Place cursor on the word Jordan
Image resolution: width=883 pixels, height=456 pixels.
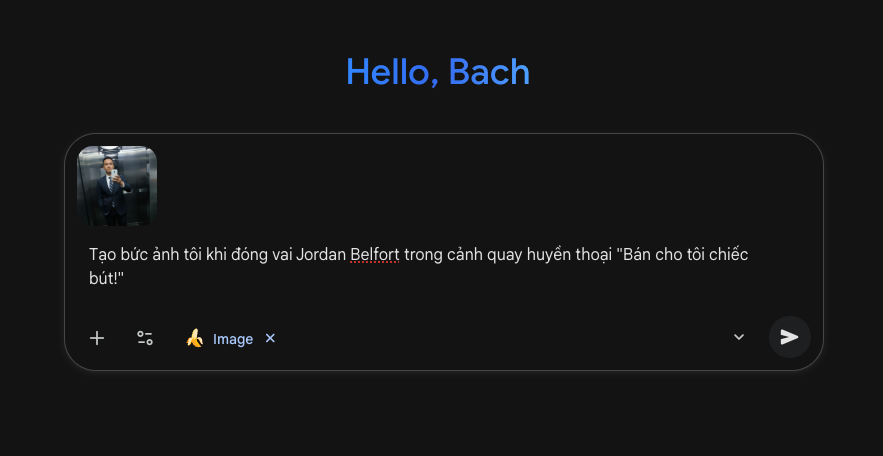click(x=321, y=254)
